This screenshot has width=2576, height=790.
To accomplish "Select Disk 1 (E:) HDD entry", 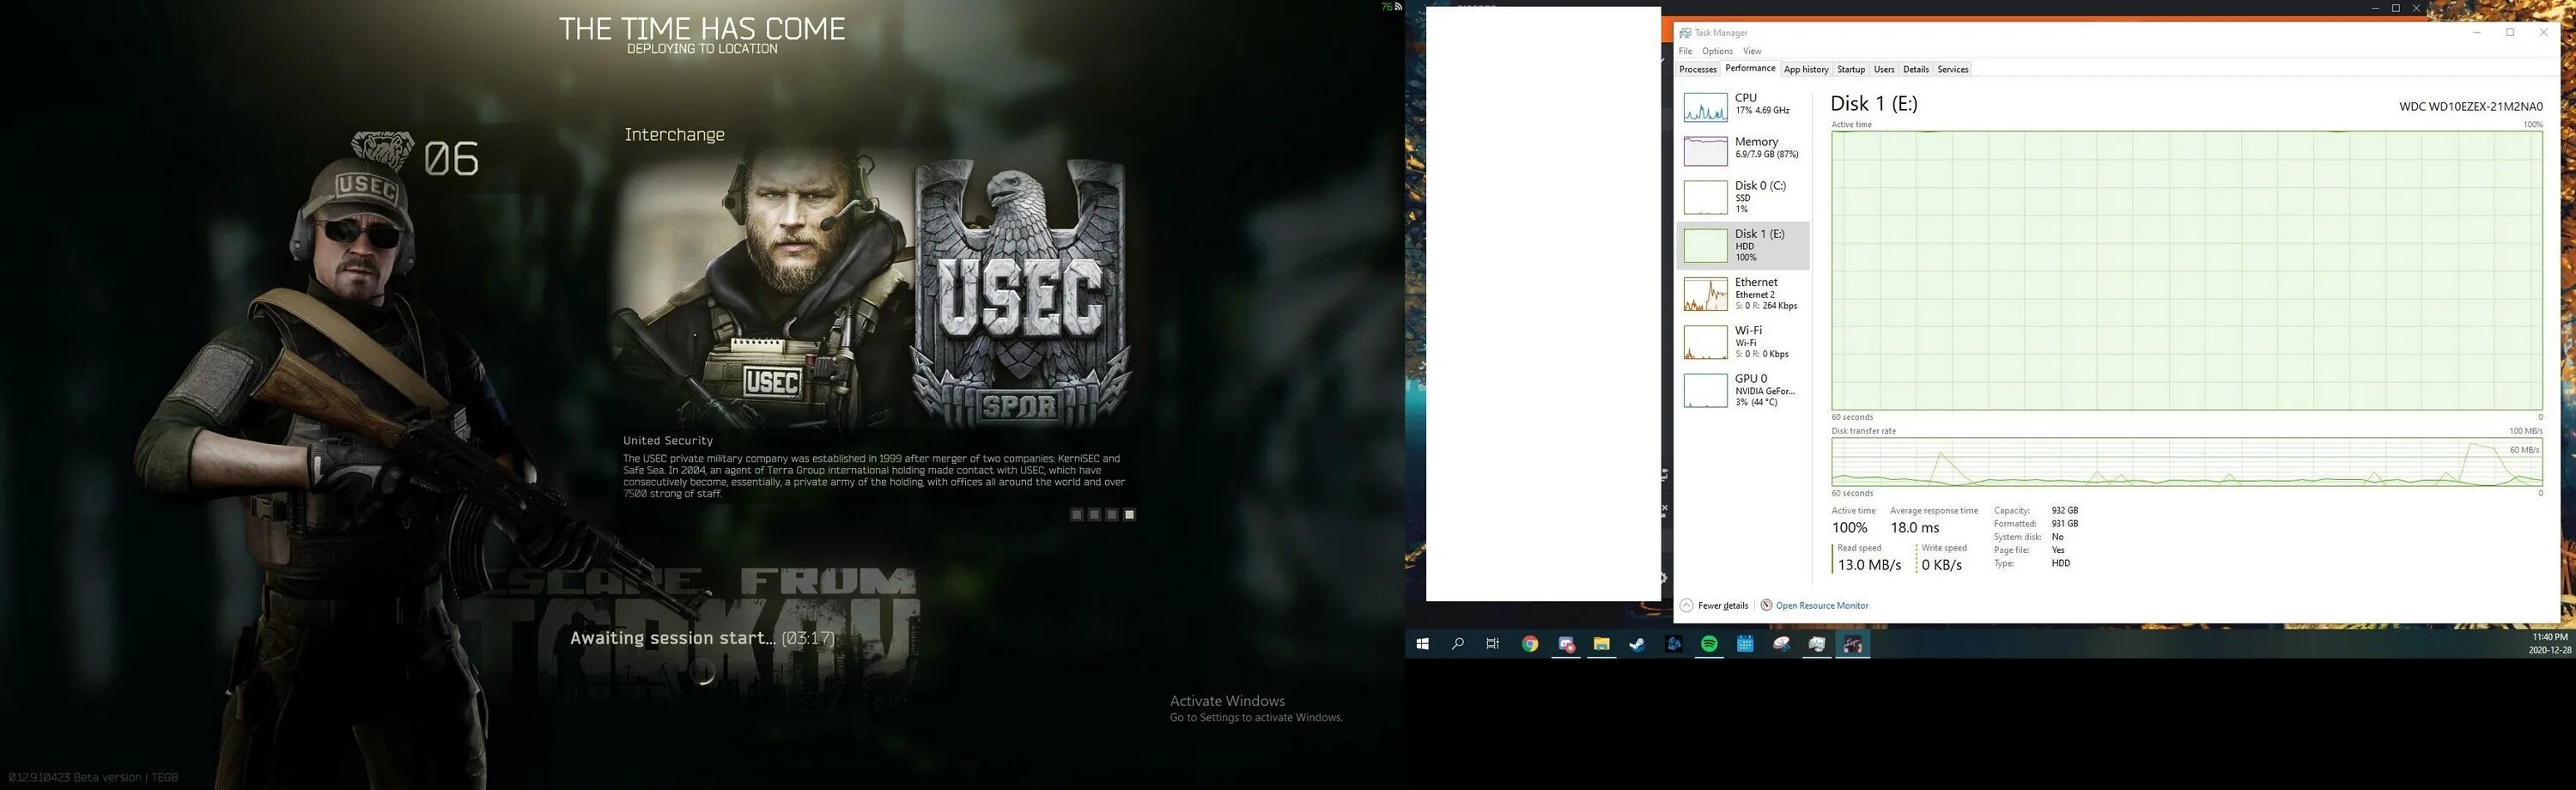I will [x=1742, y=245].
